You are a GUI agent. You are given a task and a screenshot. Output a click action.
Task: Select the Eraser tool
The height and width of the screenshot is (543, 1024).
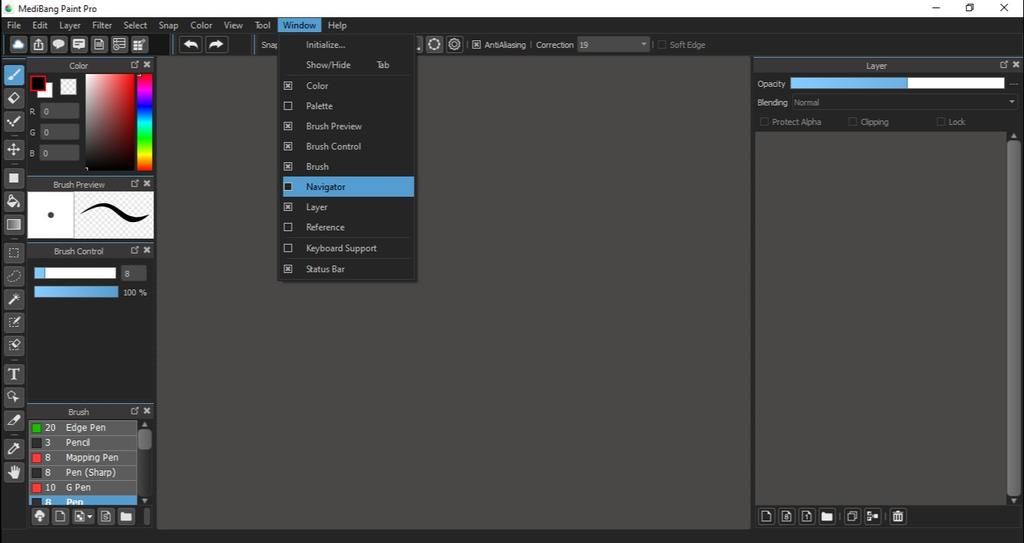(x=14, y=98)
